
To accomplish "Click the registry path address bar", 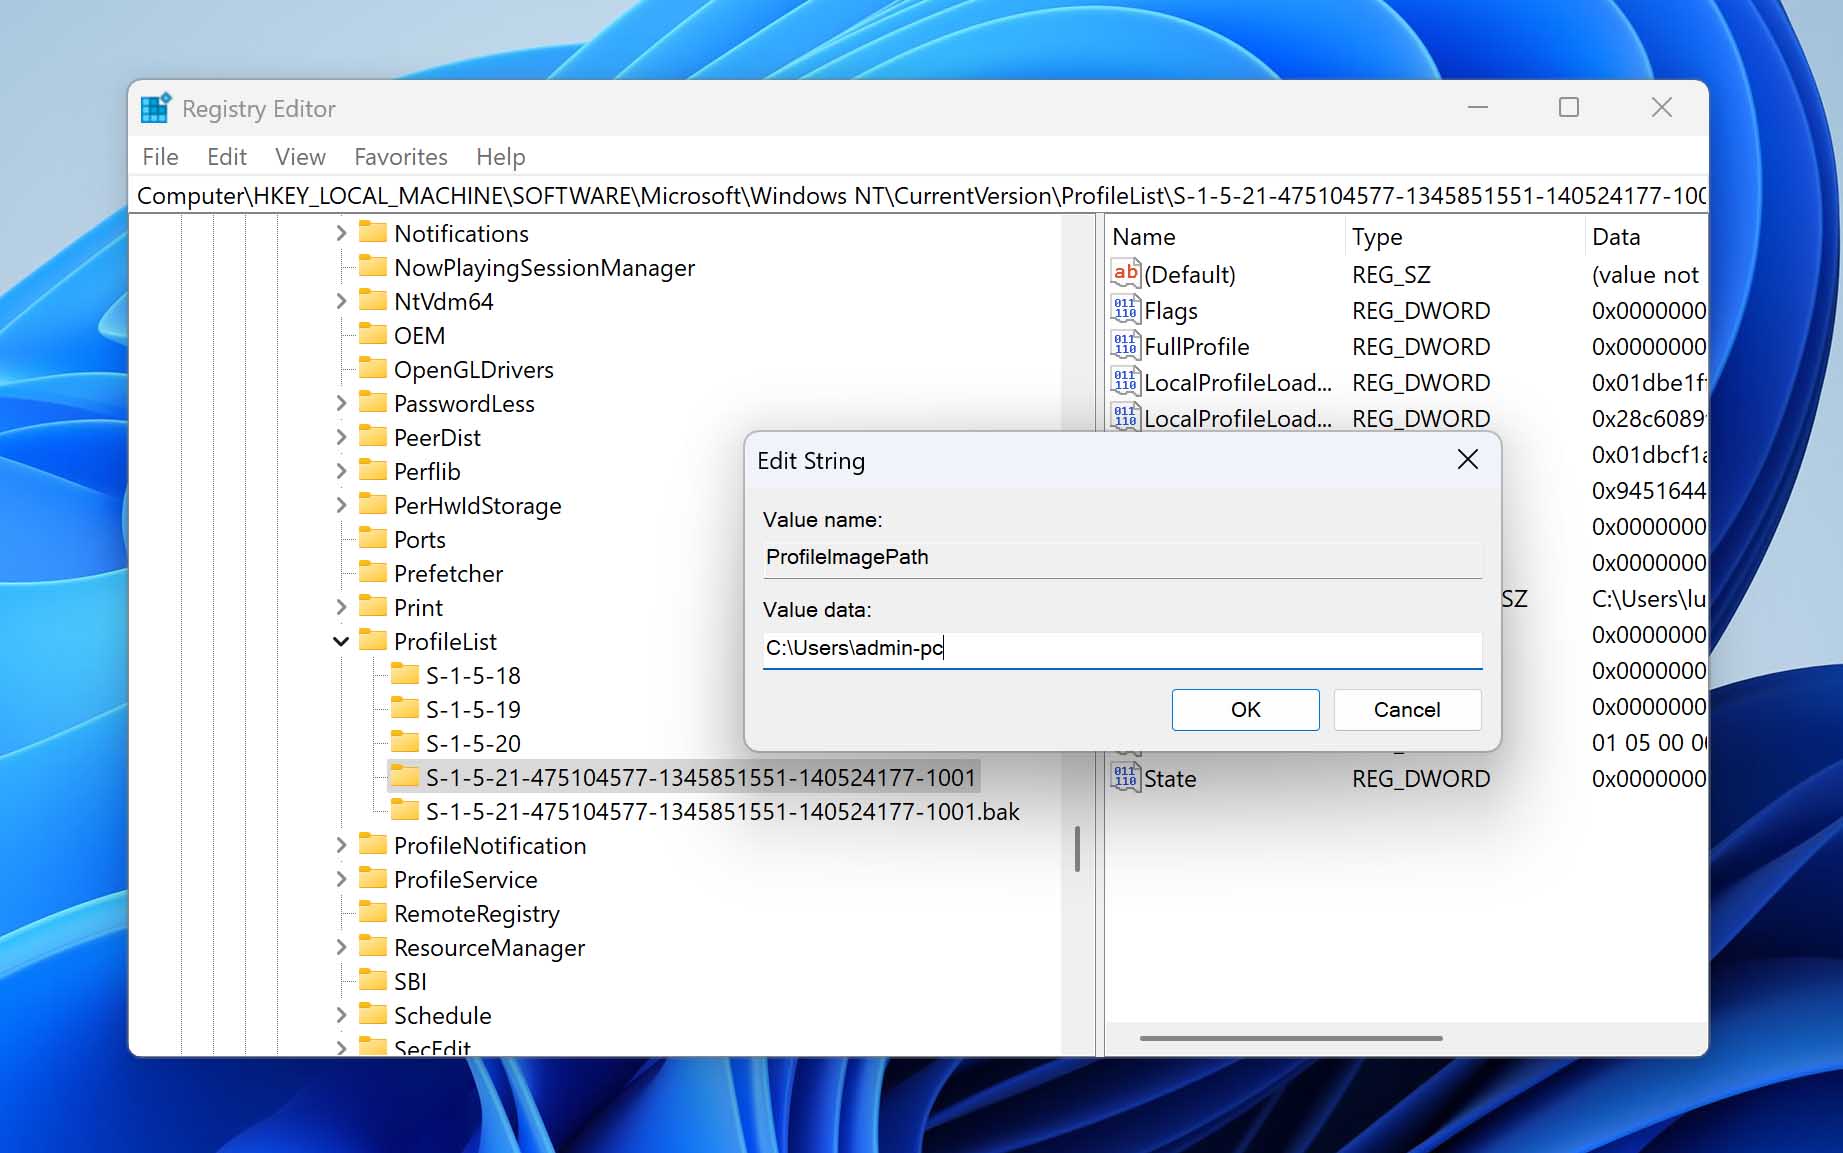I will [x=918, y=196].
